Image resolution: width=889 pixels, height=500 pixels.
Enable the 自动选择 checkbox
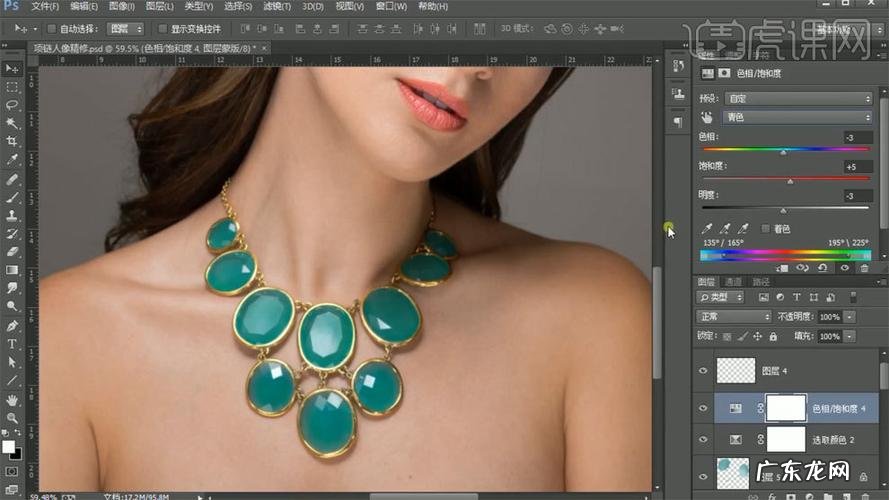(51, 29)
